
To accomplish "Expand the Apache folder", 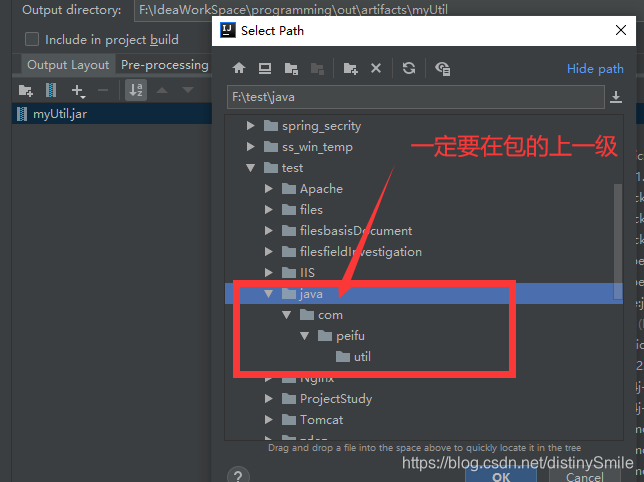I will point(269,188).
